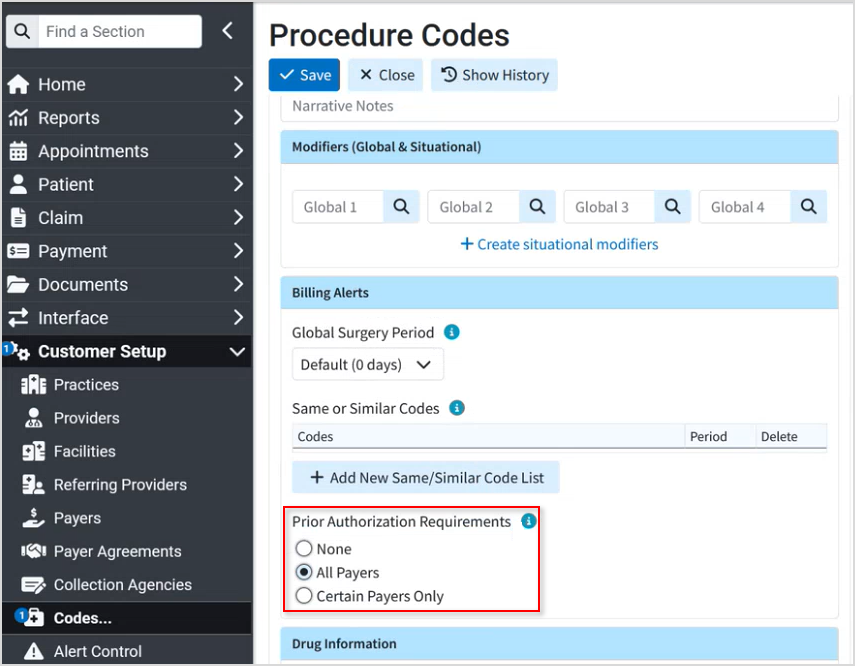Click the sidebar search magnifier icon
Viewport: 859px width, 669px height.
click(22, 31)
